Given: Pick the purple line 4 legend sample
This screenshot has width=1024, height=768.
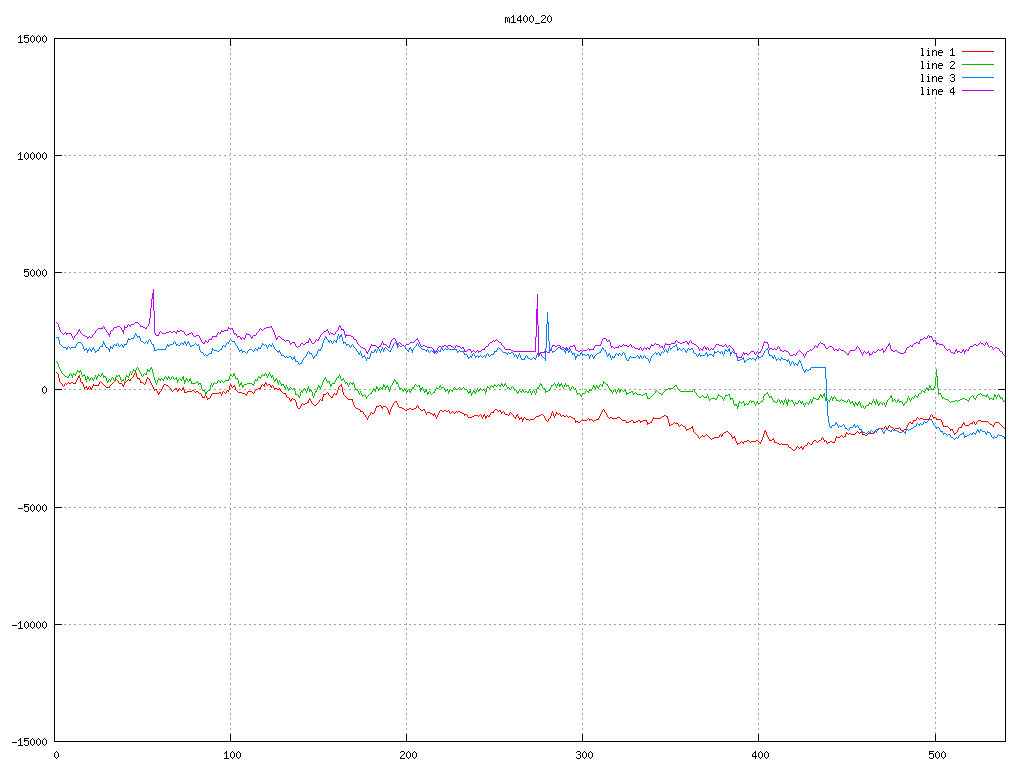Looking at the screenshot, I should [979, 91].
